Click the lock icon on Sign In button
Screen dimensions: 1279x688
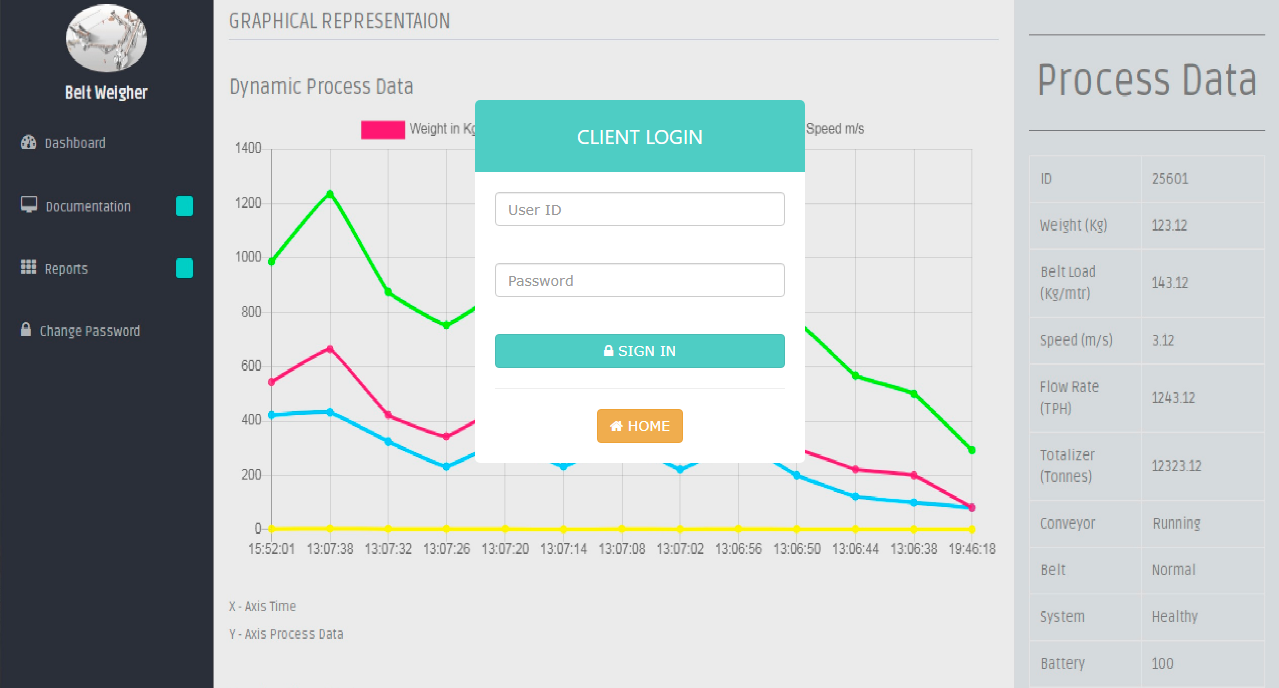coord(608,352)
